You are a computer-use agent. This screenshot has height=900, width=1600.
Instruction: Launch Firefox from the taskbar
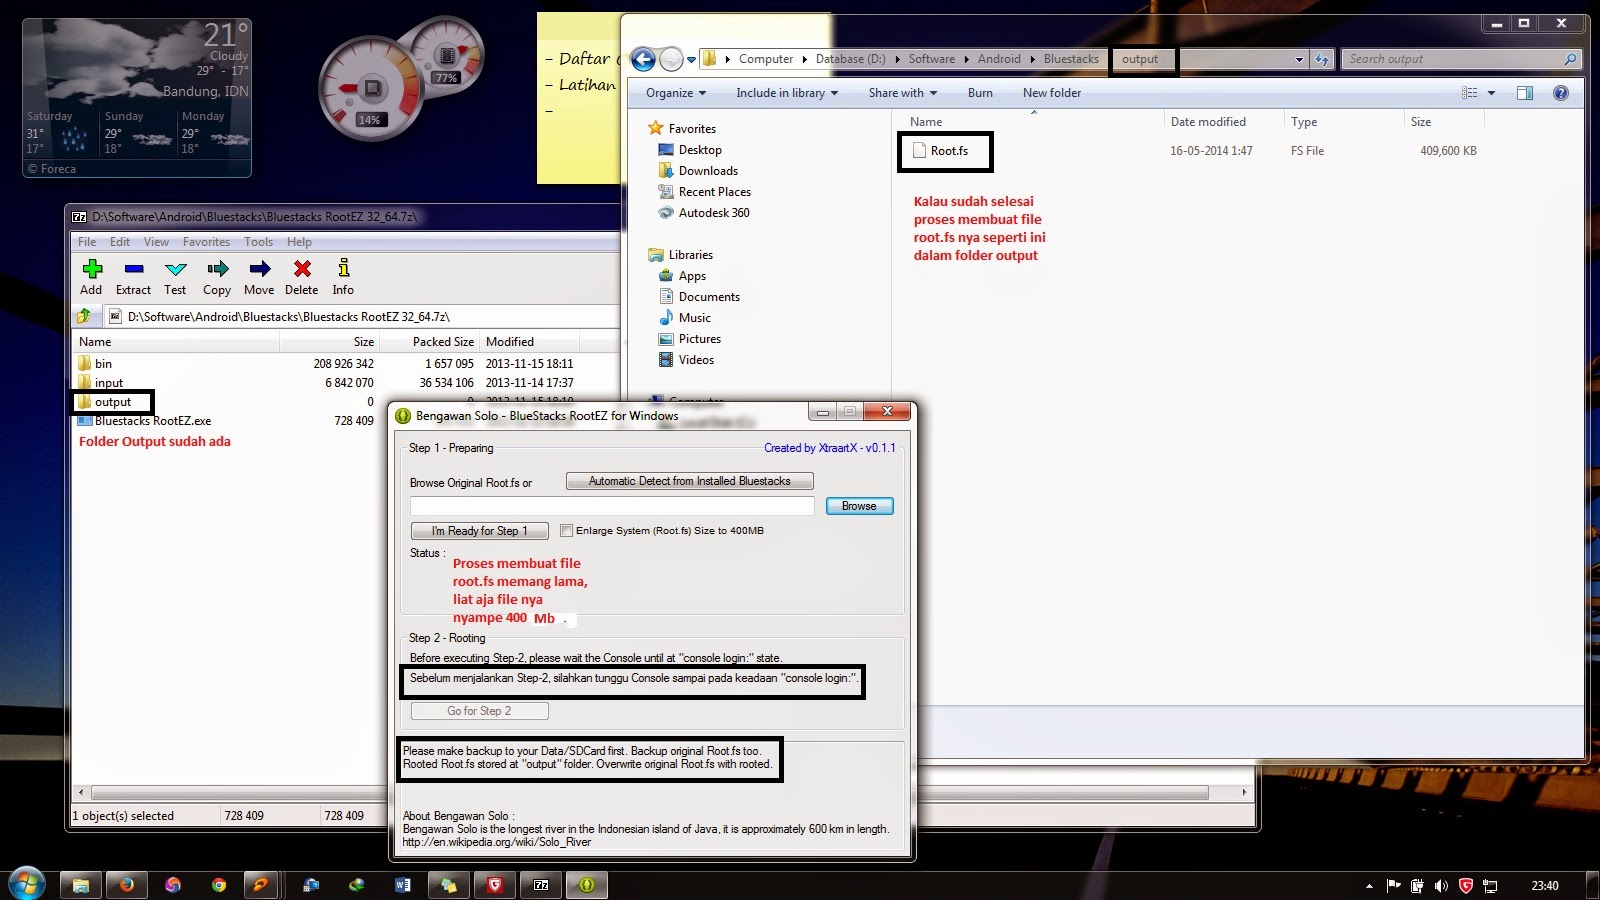coord(127,885)
